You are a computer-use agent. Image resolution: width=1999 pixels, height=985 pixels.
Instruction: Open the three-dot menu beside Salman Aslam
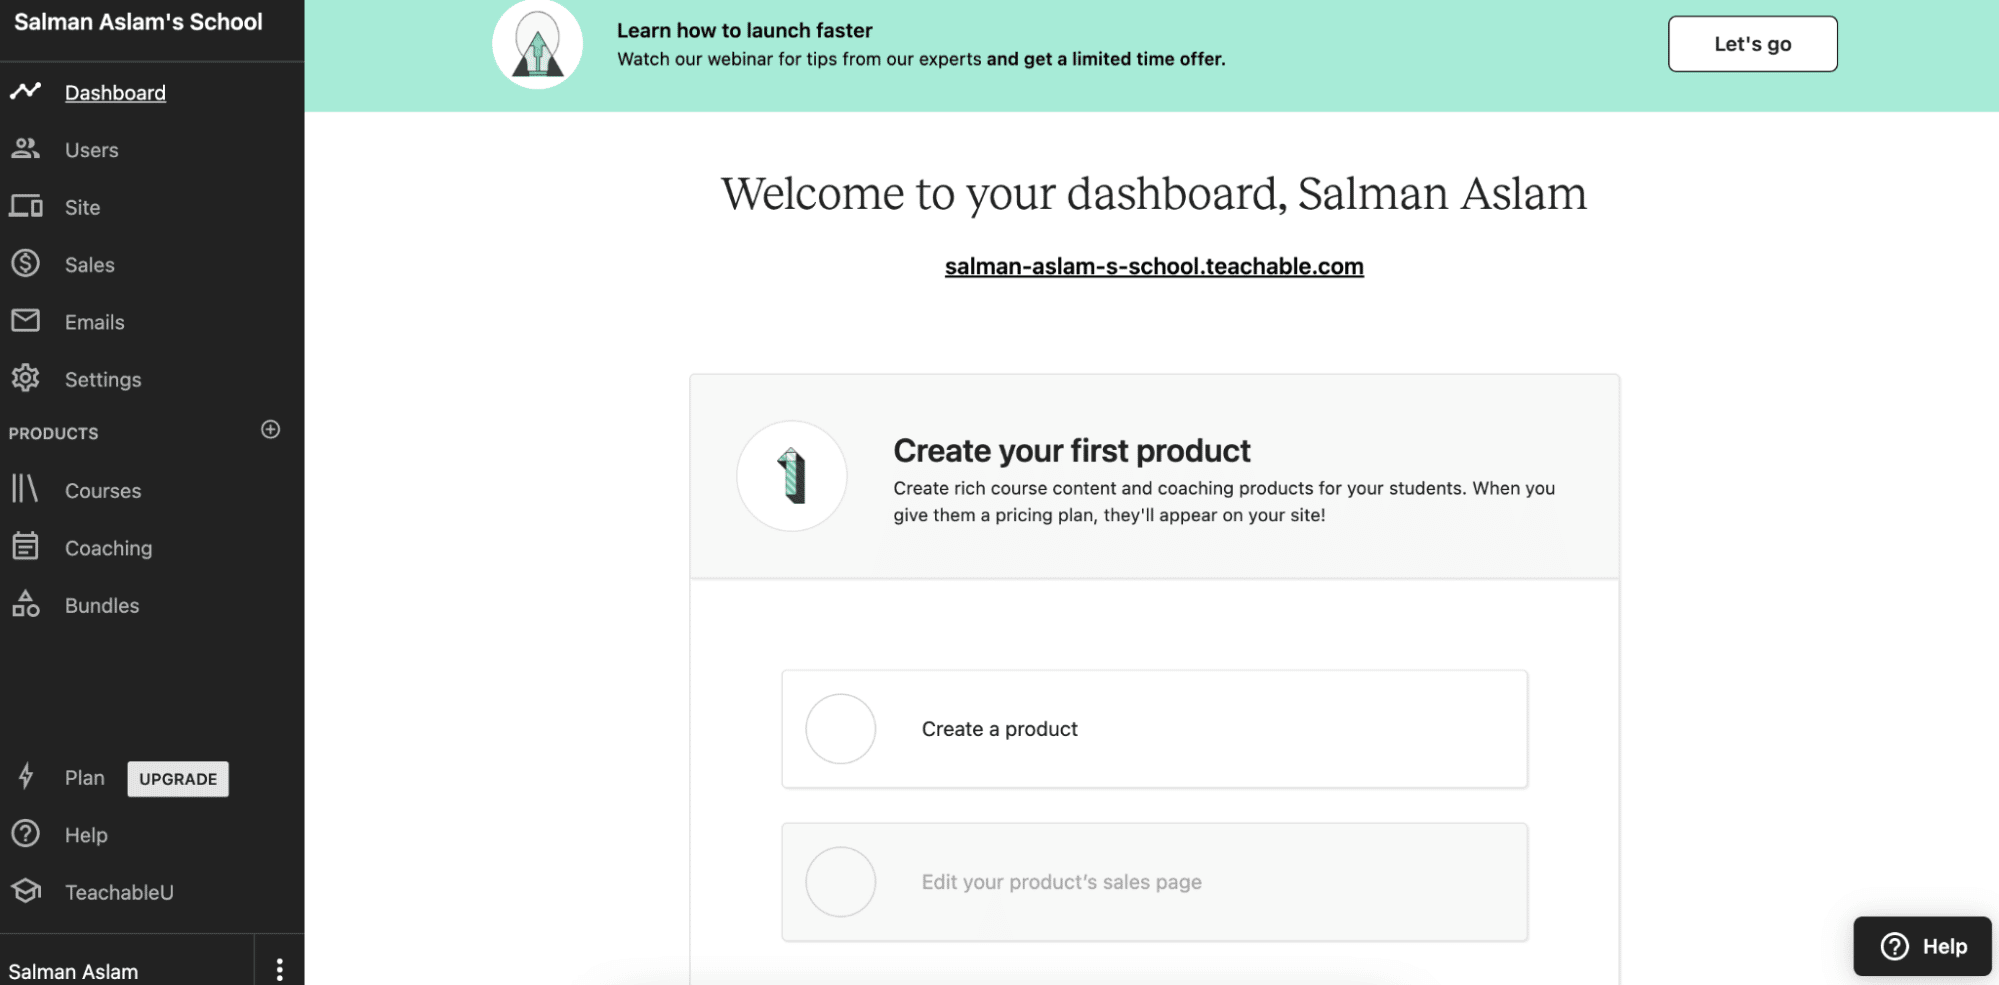tap(279, 969)
